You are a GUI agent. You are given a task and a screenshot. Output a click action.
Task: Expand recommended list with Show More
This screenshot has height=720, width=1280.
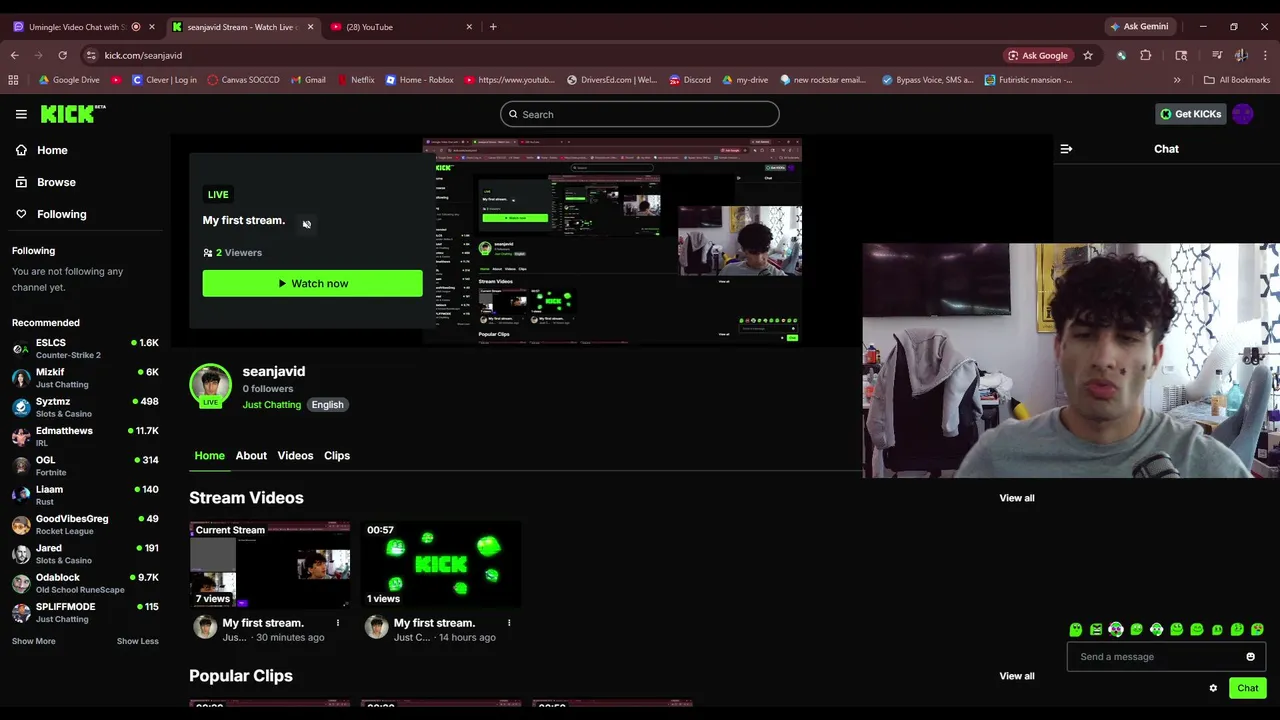(34, 641)
